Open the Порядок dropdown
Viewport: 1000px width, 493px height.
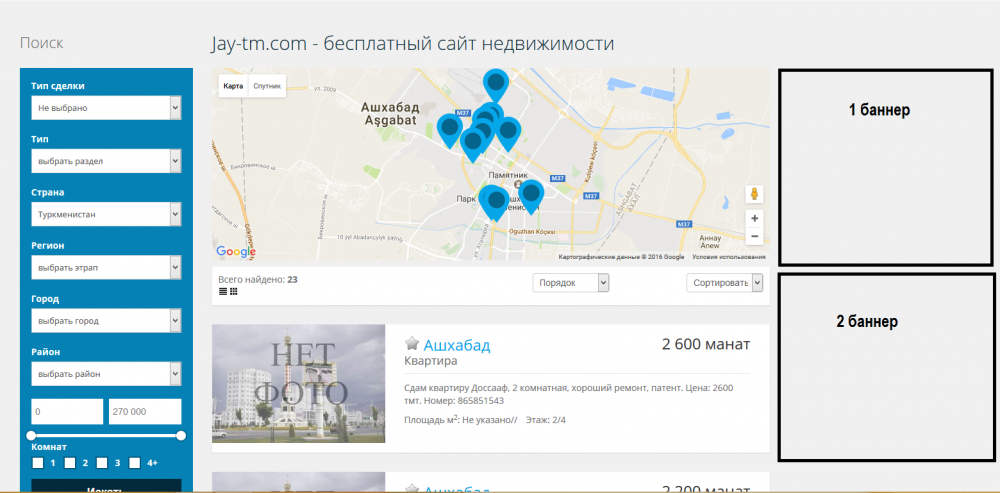click(571, 283)
